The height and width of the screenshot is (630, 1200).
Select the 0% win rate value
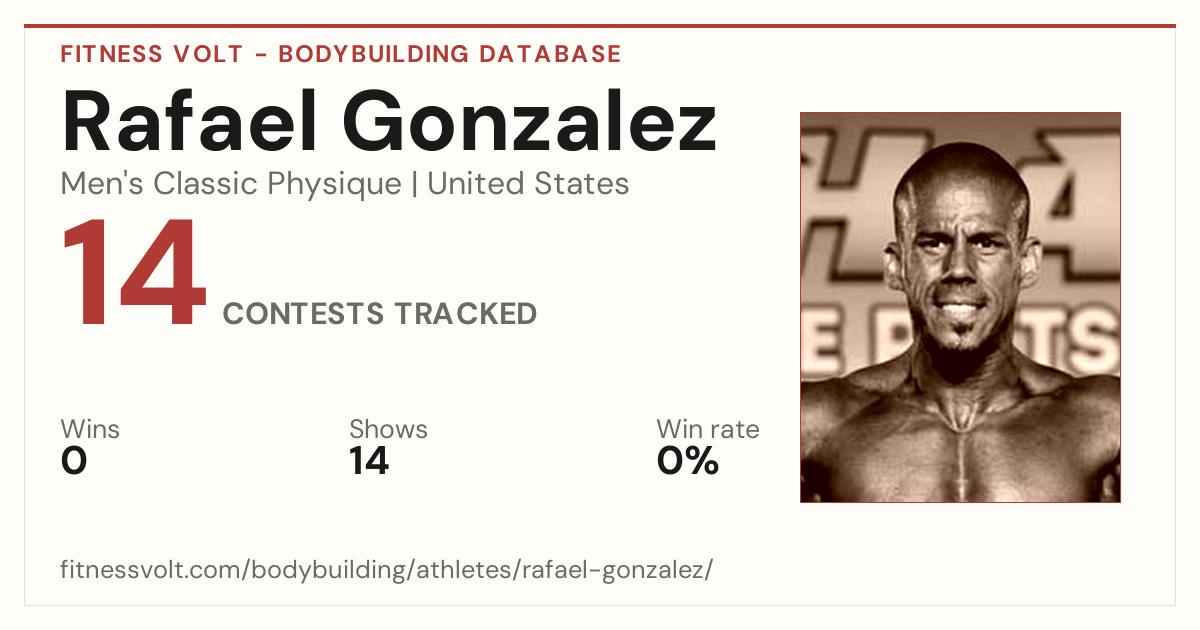click(688, 461)
